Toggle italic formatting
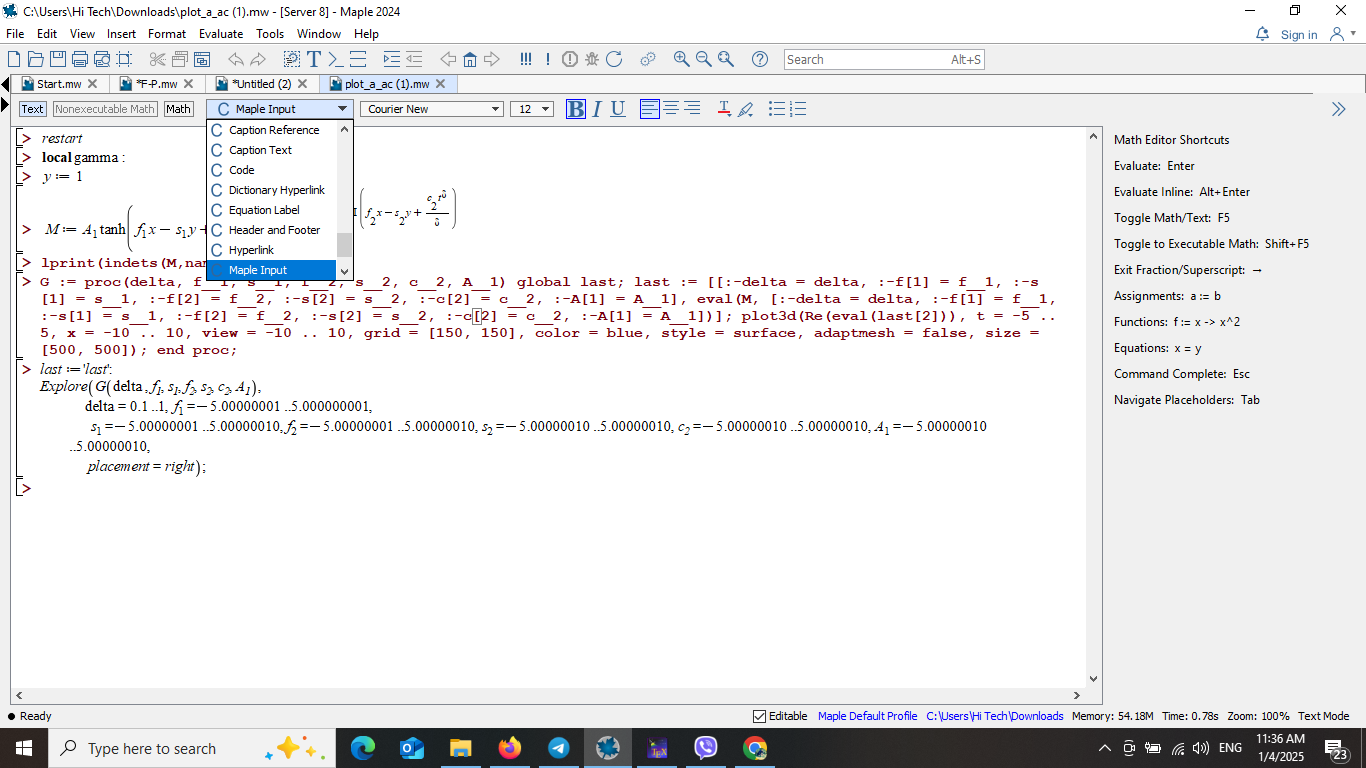The width and height of the screenshot is (1366, 768). [x=597, y=109]
